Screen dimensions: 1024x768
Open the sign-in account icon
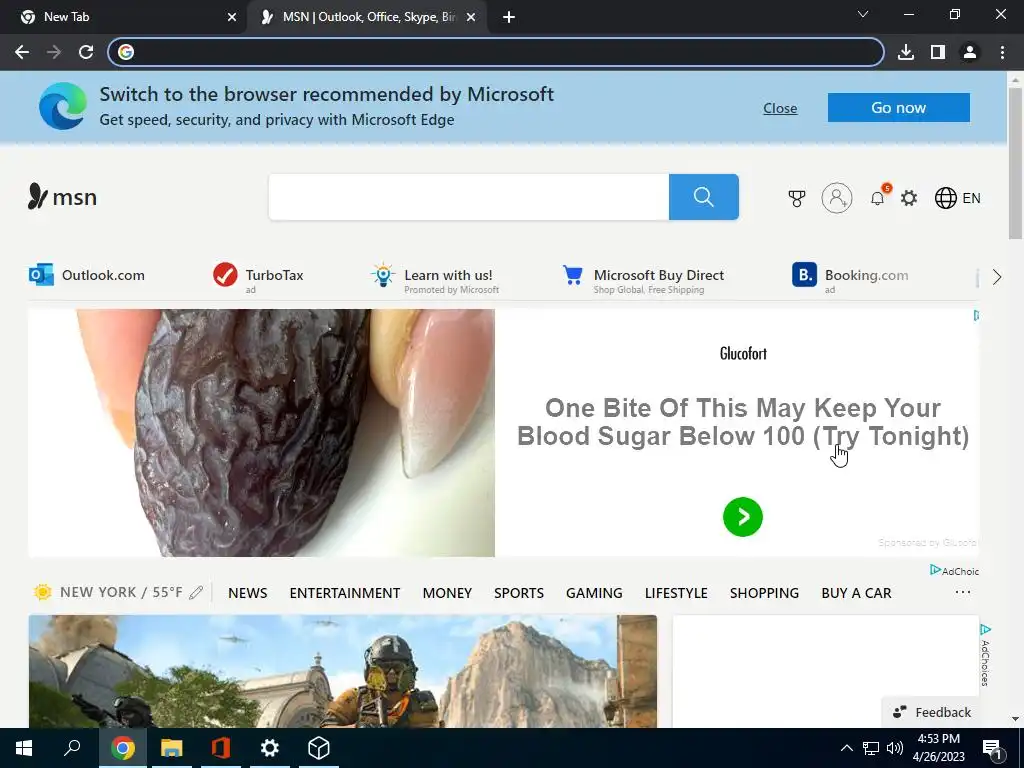click(837, 198)
